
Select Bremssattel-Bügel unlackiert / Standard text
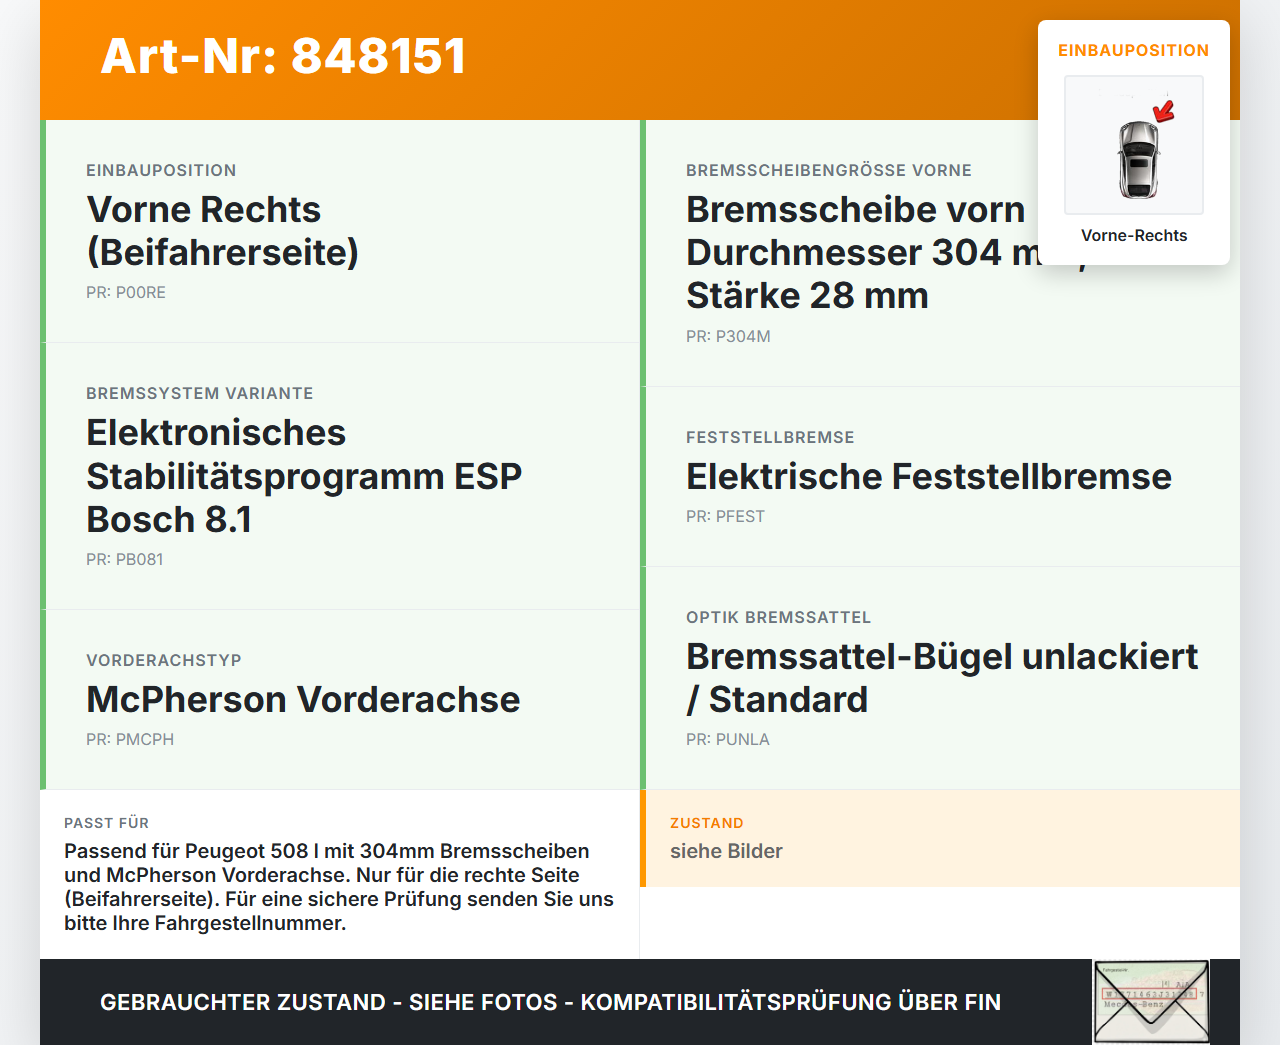pos(942,678)
